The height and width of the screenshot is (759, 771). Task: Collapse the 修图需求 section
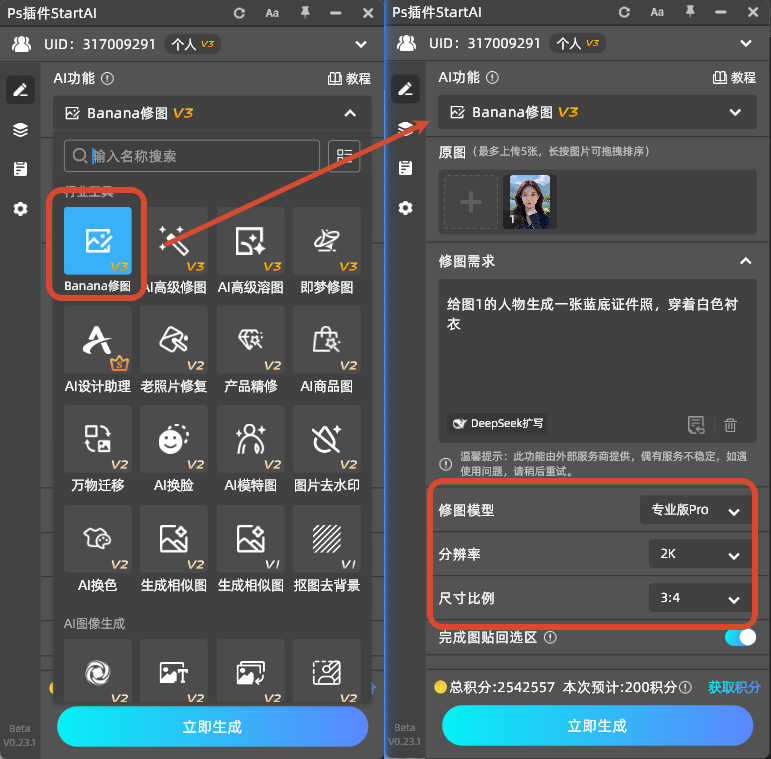[745, 261]
